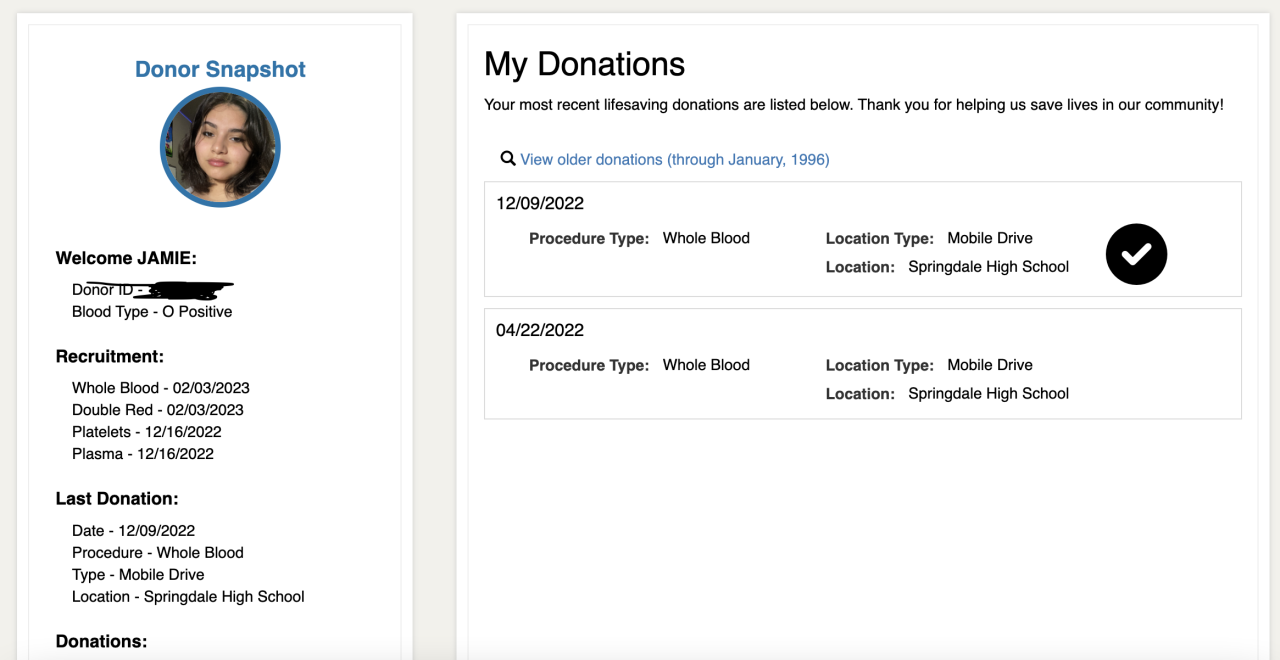Open the View older donations link

point(674,159)
